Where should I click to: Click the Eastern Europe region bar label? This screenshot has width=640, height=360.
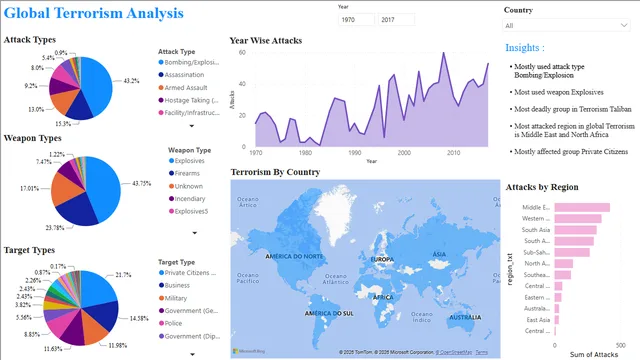537,298
